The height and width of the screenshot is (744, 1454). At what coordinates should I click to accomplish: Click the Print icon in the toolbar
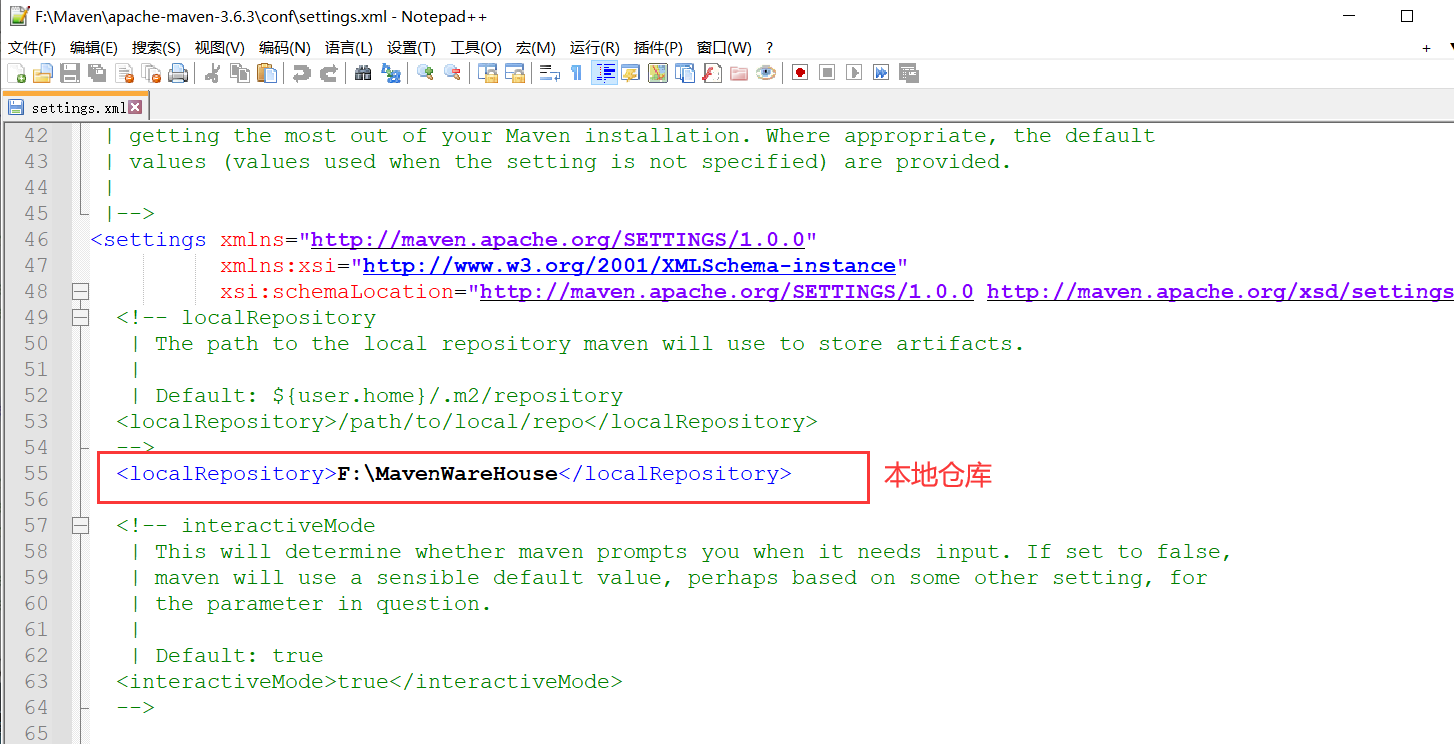coord(178,73)
